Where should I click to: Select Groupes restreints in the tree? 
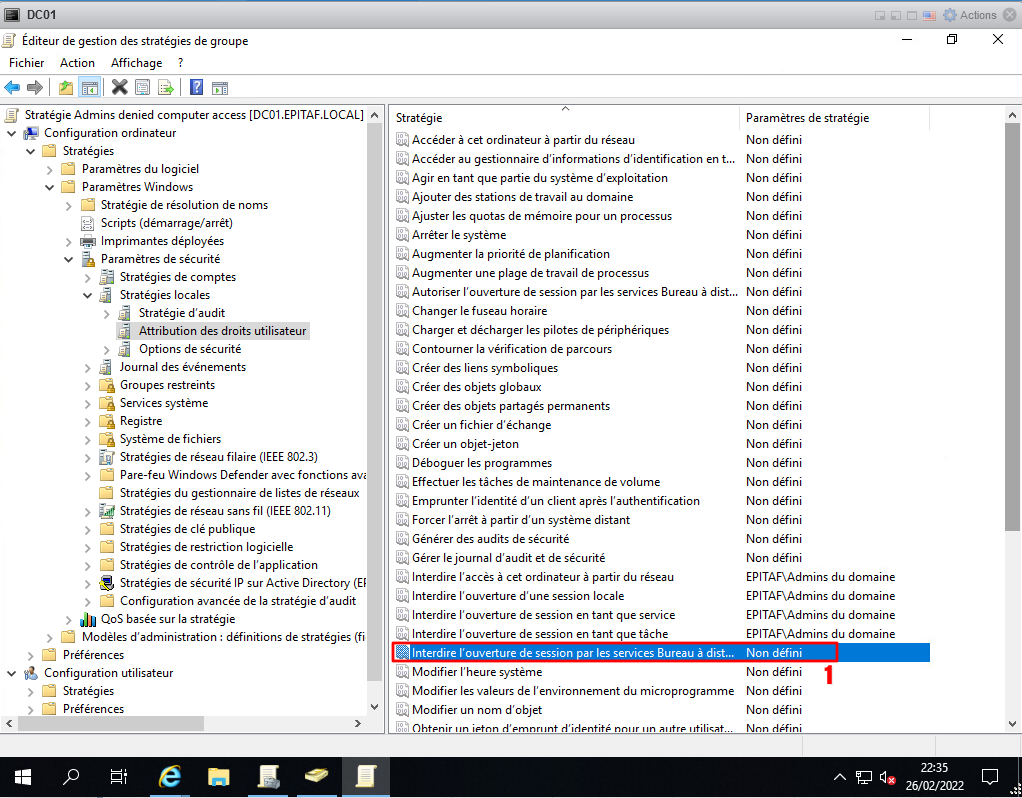167,385
